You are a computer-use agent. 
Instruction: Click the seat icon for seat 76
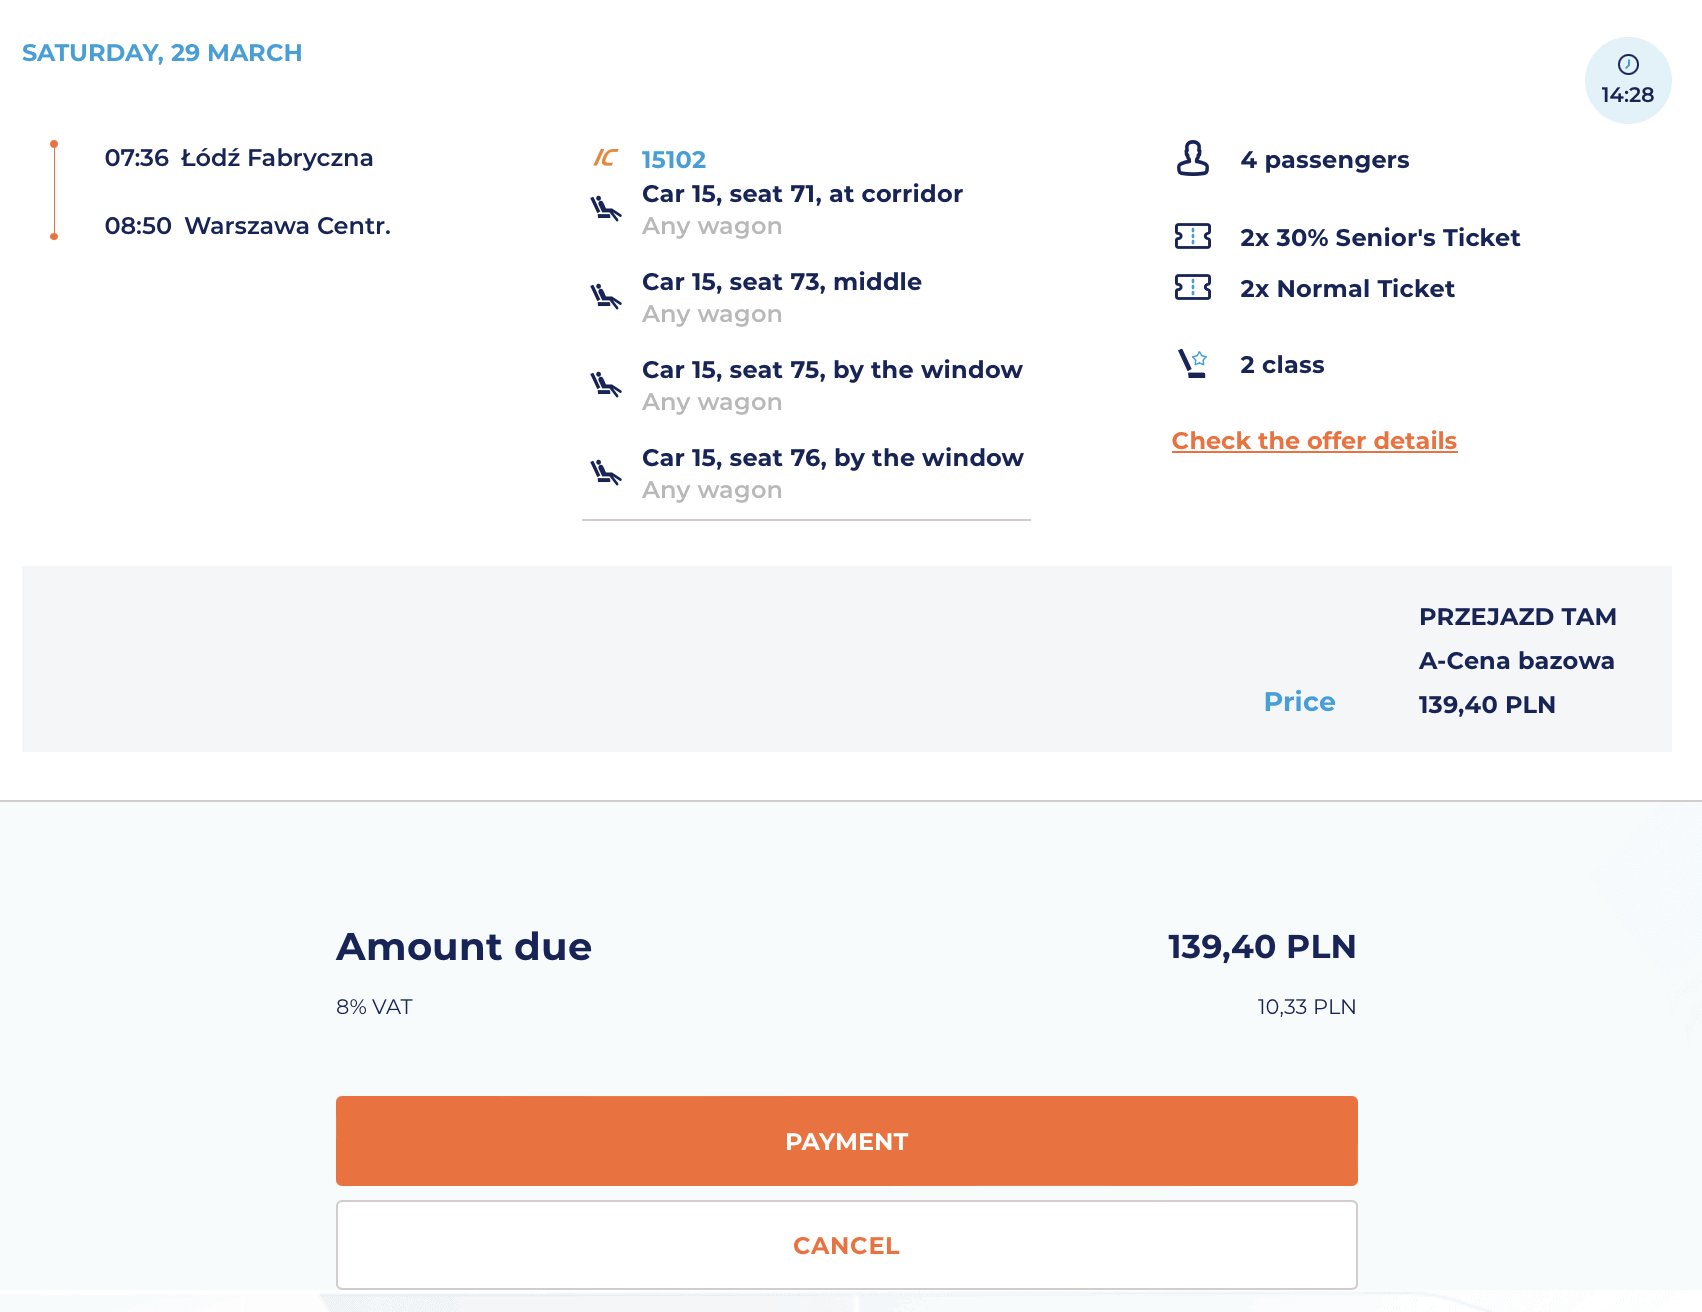tap(605, 473)
